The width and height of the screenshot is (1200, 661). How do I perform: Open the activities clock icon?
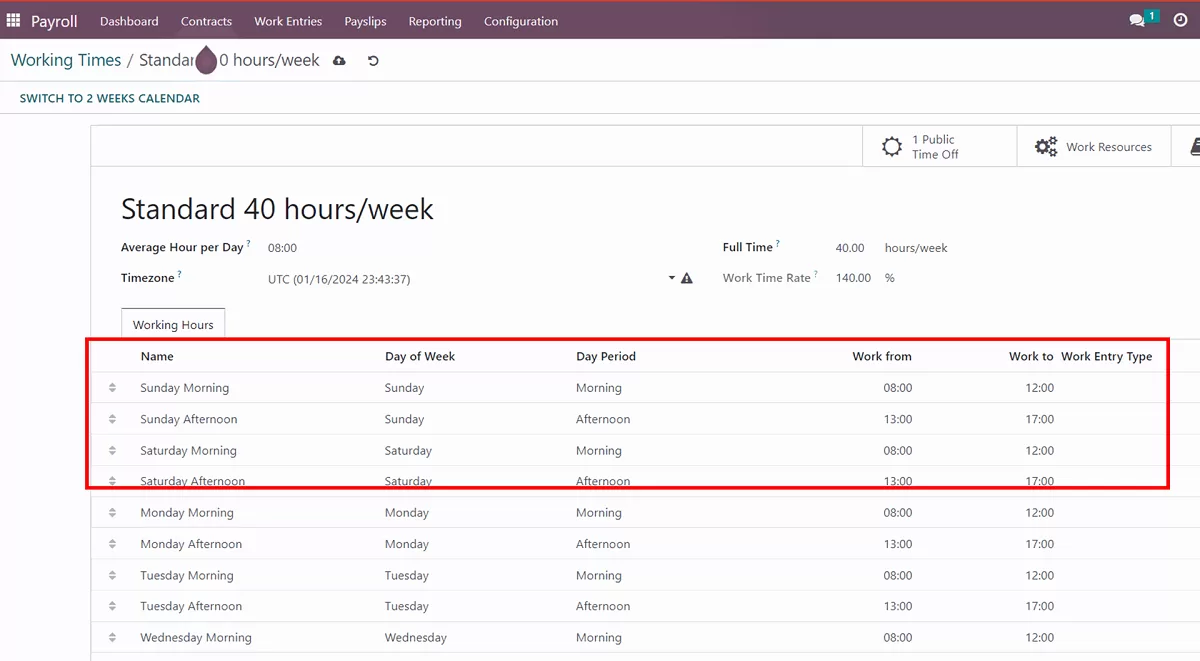point(1180,20)
